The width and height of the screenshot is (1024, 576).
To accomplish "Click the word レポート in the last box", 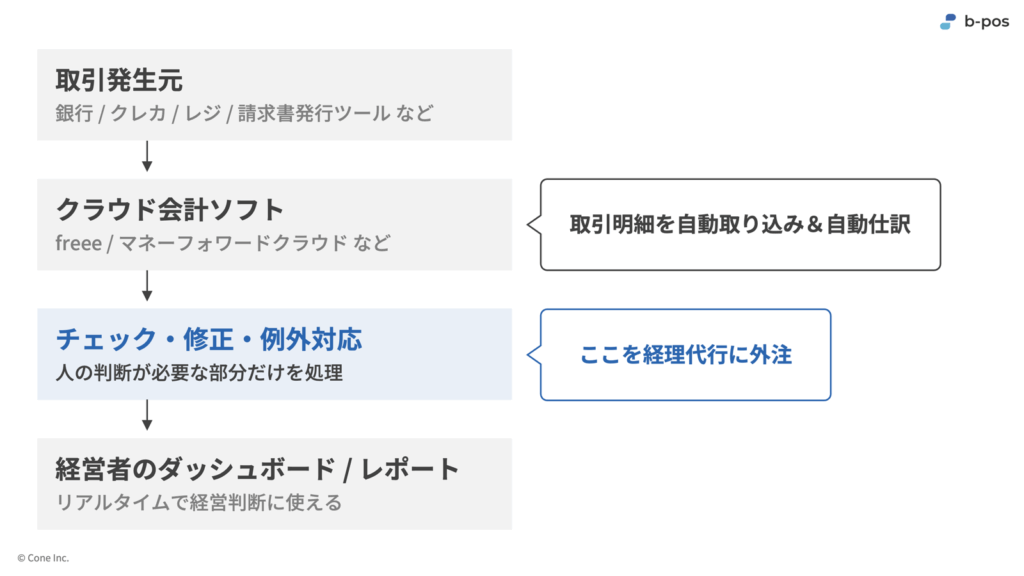I will tap(410, 469).
